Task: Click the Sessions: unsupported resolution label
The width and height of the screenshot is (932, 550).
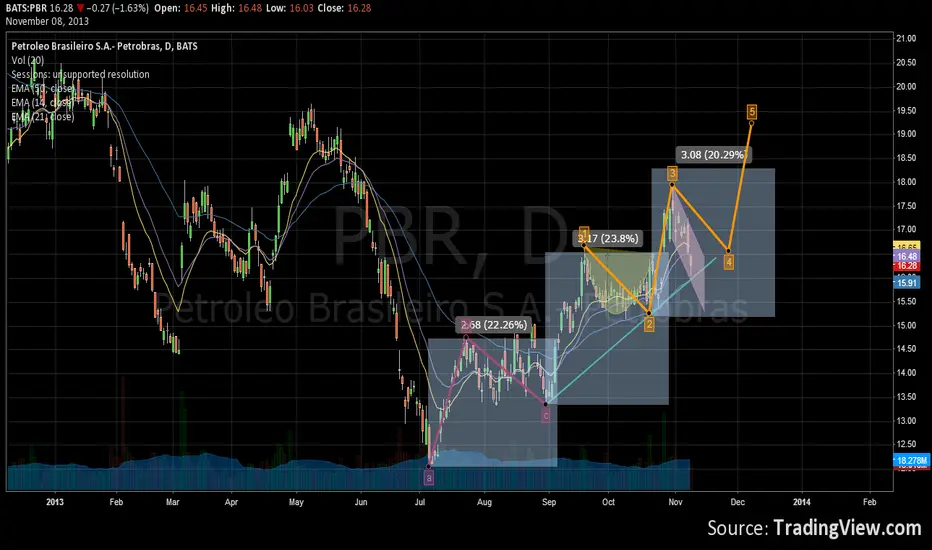Action: point(80,74)
